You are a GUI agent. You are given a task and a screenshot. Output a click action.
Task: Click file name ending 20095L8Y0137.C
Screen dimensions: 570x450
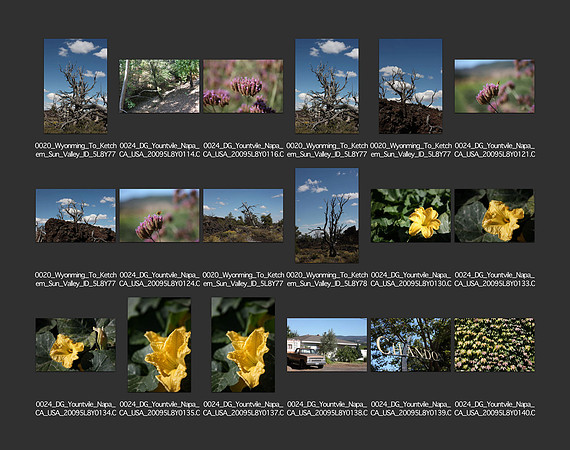pyautogui.click(x=243, y=408)
